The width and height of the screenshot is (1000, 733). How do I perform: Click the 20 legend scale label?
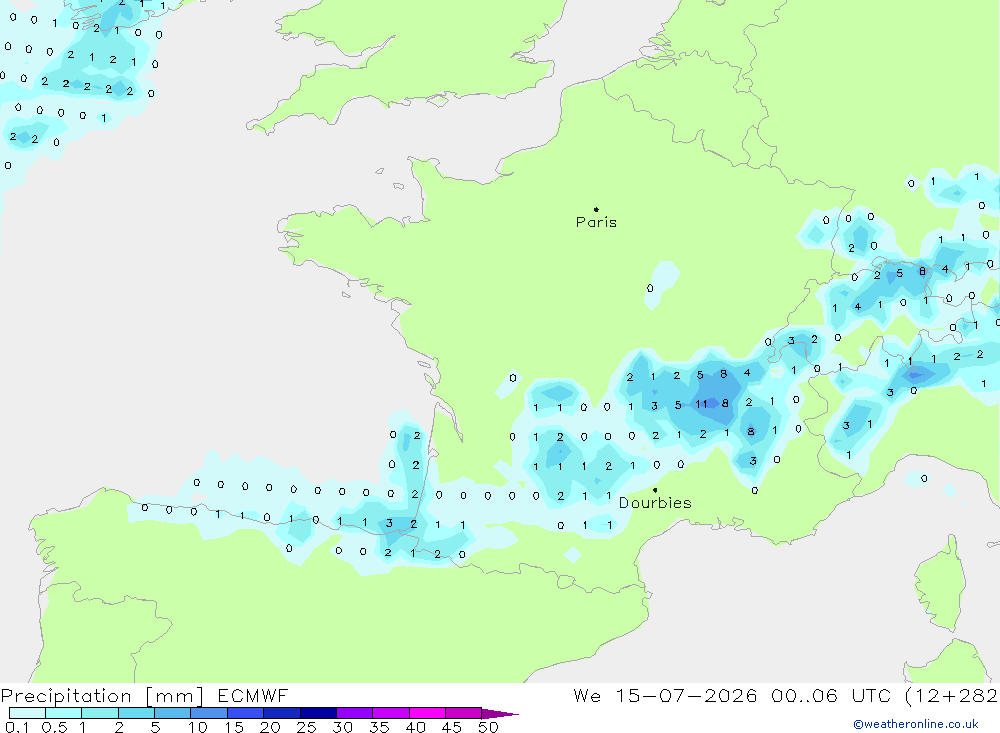270,727
